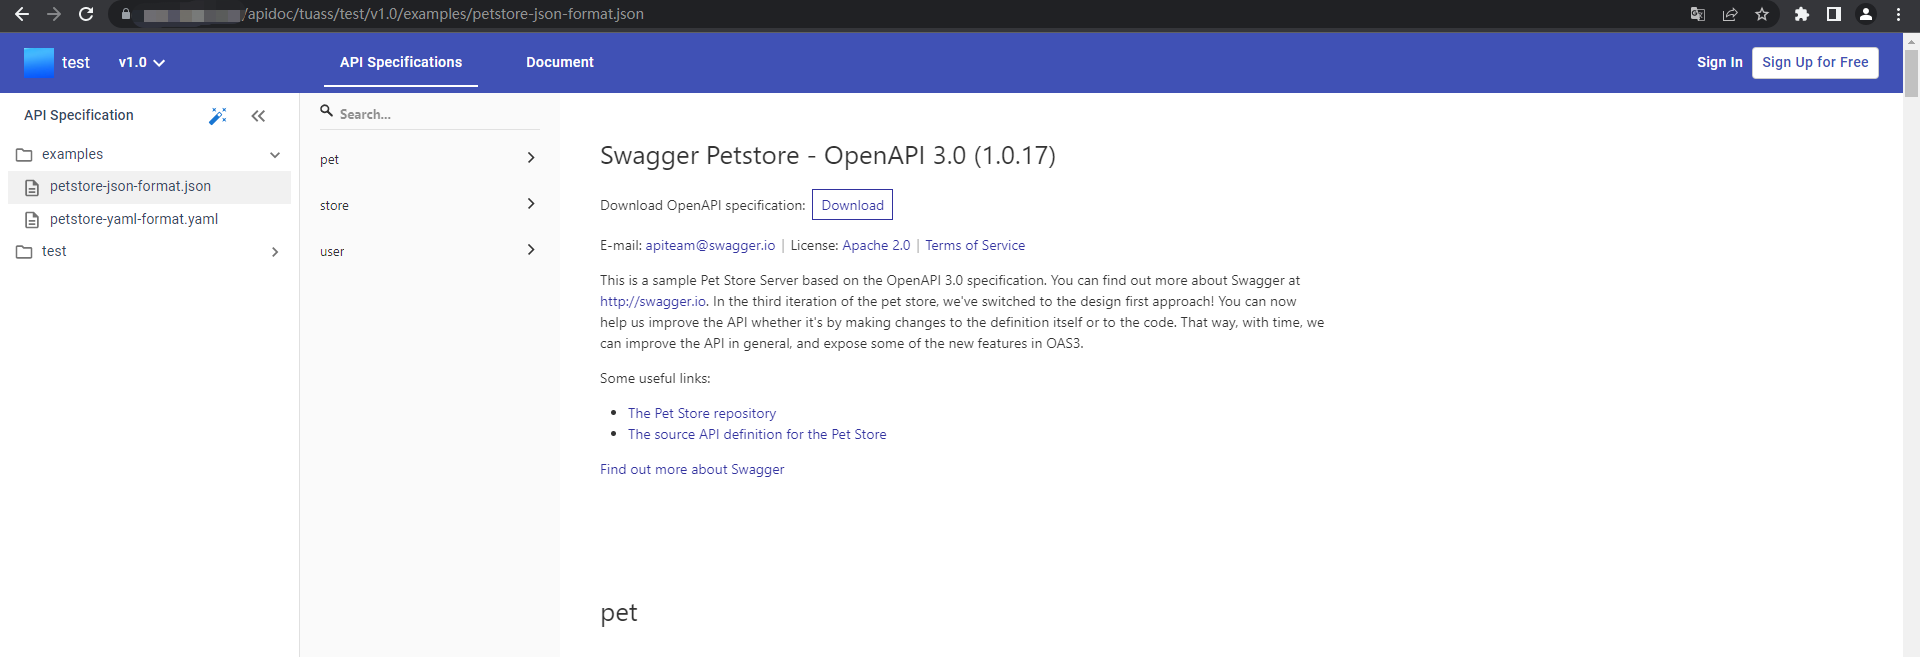Open the browser three-dot menu
Image resolution: width=1920 pixels, height=657 pixels.
point(1898,14)
